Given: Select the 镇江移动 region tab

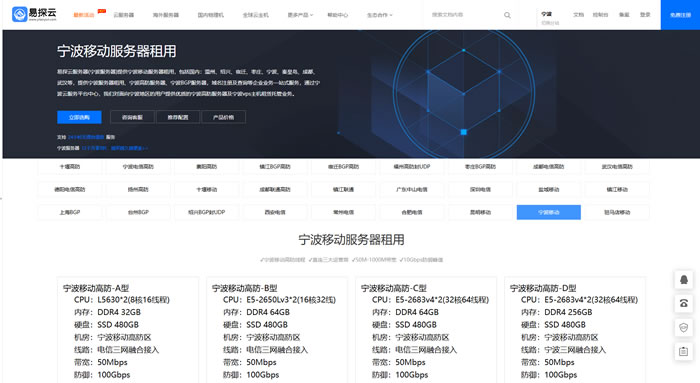Looking at the screenshot, I should point(617,189).
